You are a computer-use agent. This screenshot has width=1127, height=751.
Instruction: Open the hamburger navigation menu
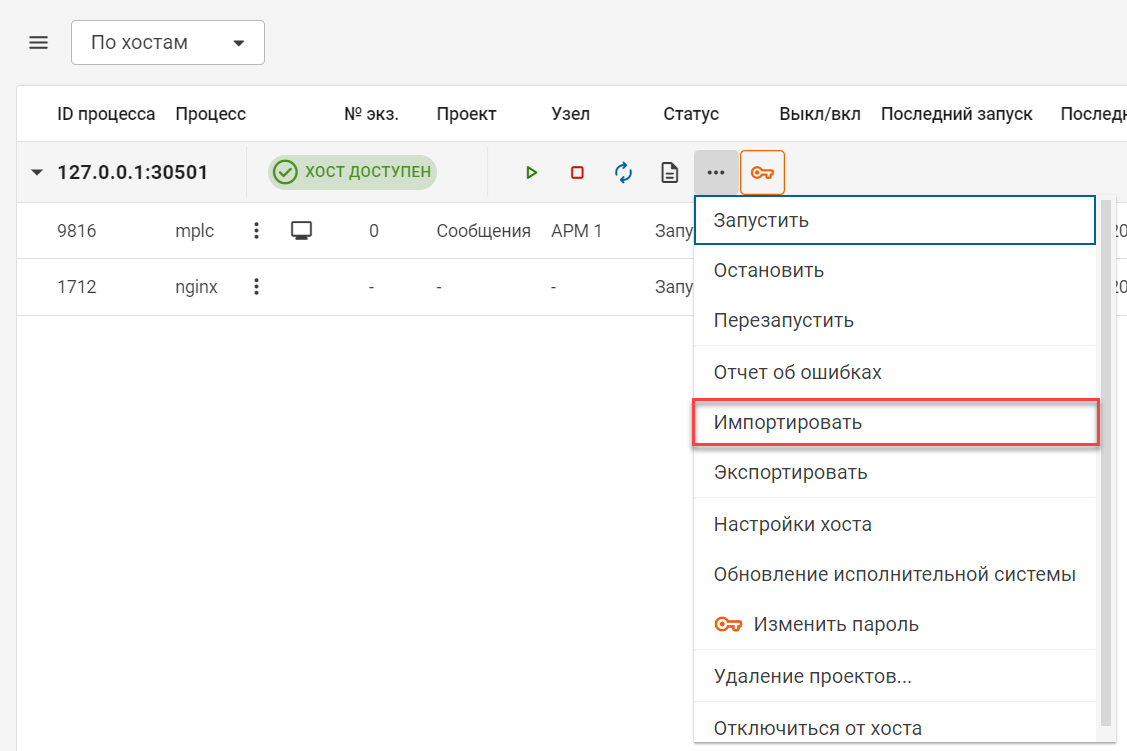coord(38,42)
